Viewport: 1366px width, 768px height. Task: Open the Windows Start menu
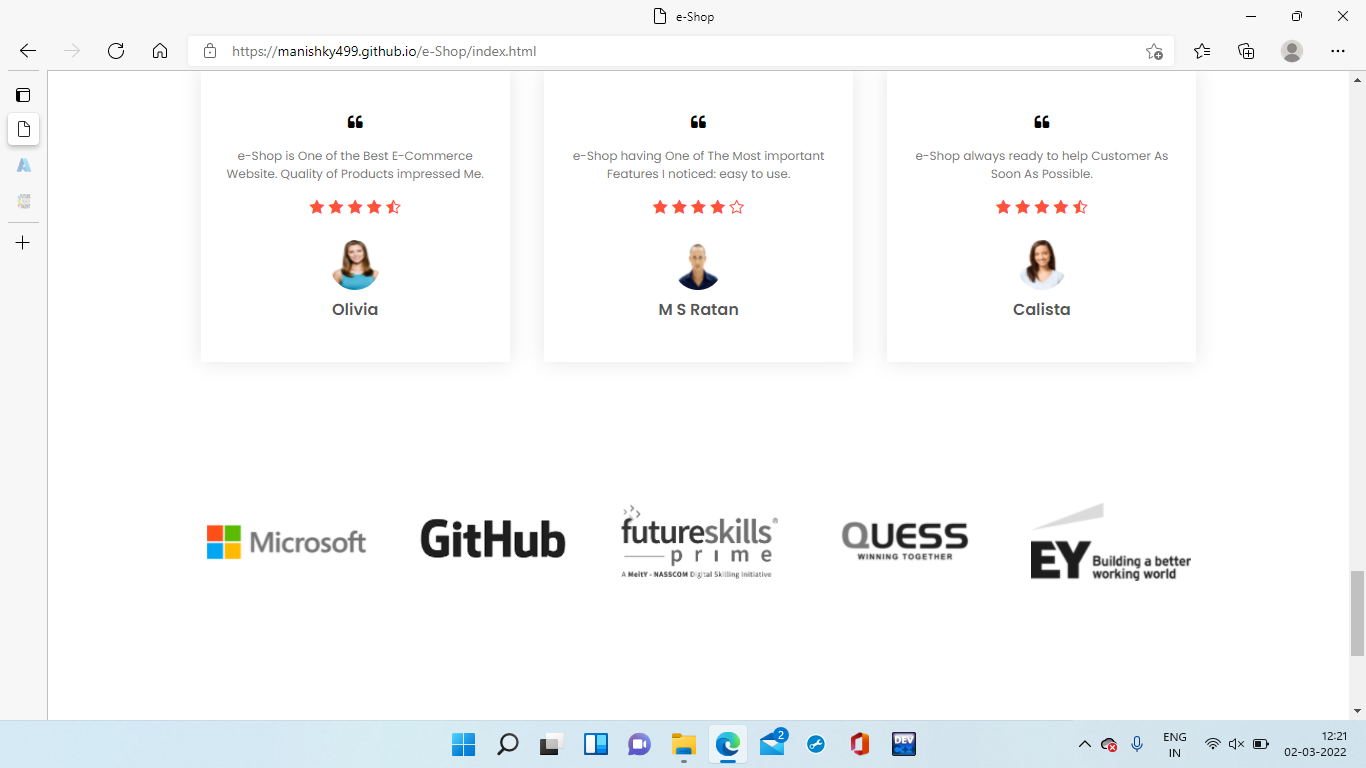coord(463,744)
